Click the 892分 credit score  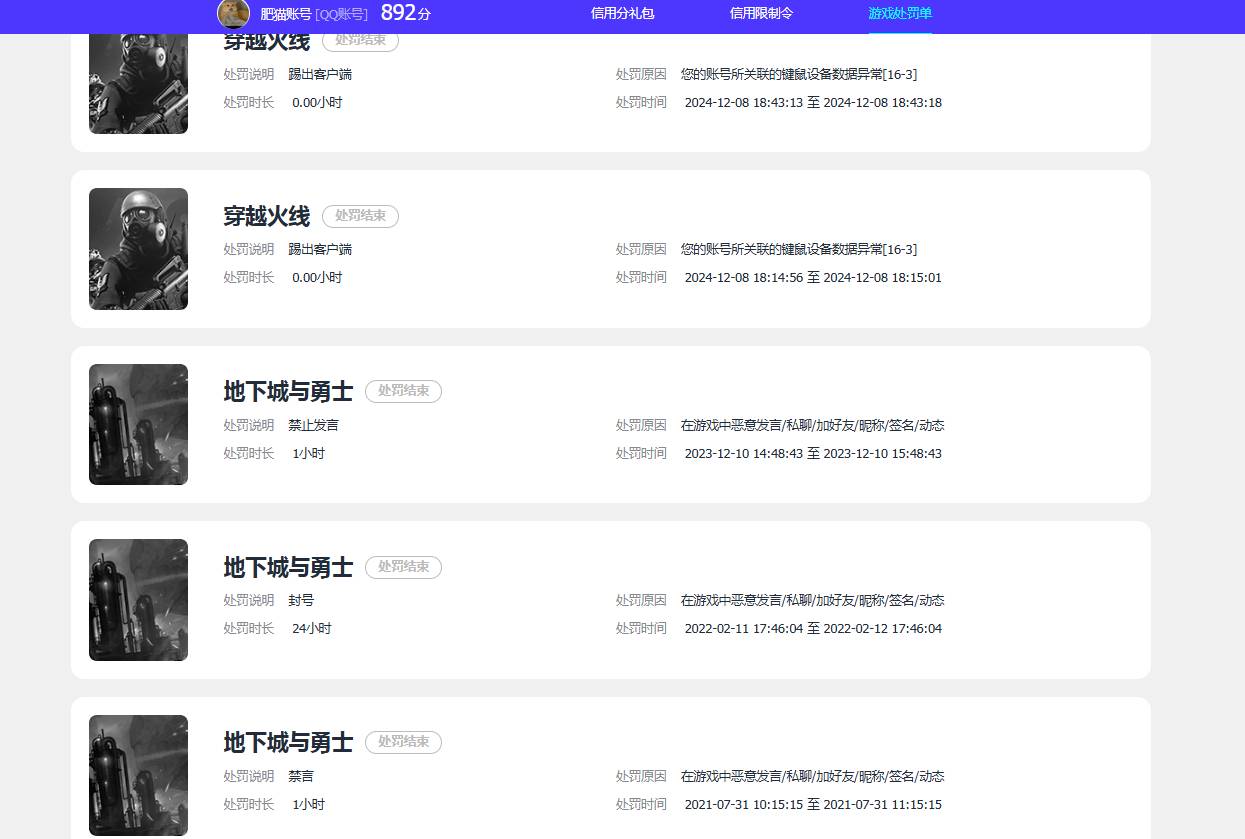click(x=405, y=13)
